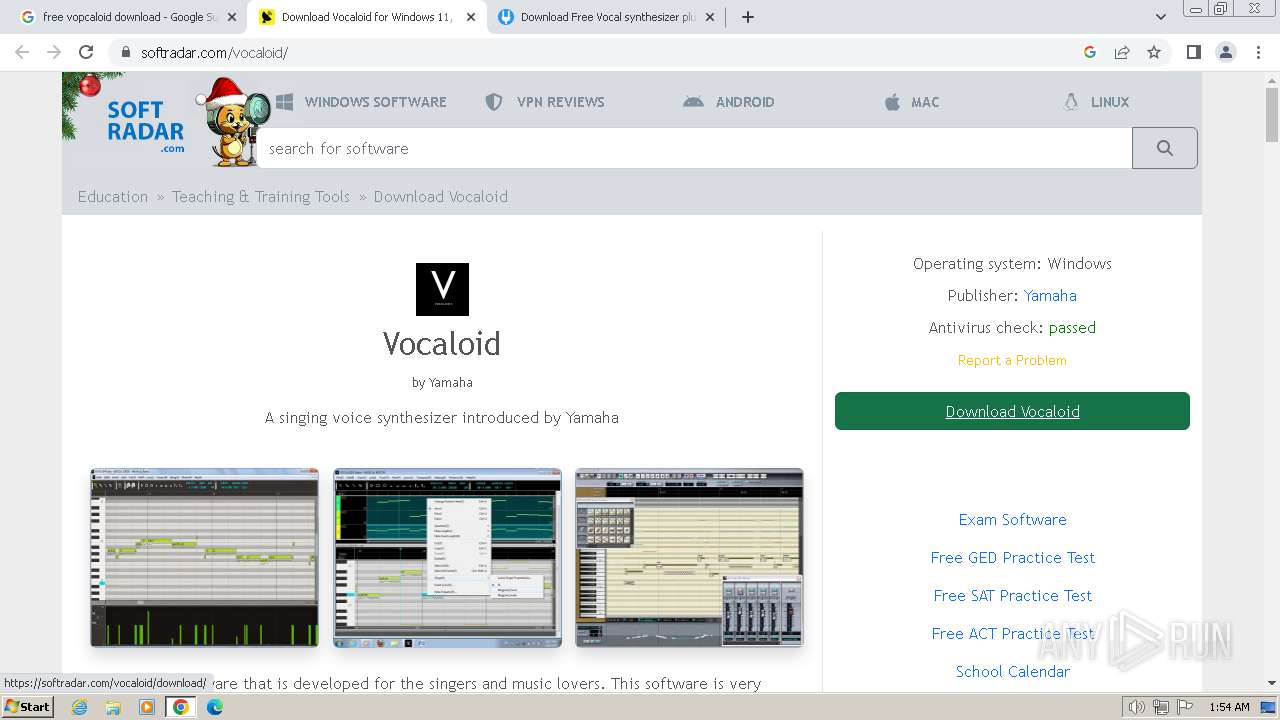This screenshot has height=720, width=1280.
Task: Open the Windows Software menu
Action: 361,102
